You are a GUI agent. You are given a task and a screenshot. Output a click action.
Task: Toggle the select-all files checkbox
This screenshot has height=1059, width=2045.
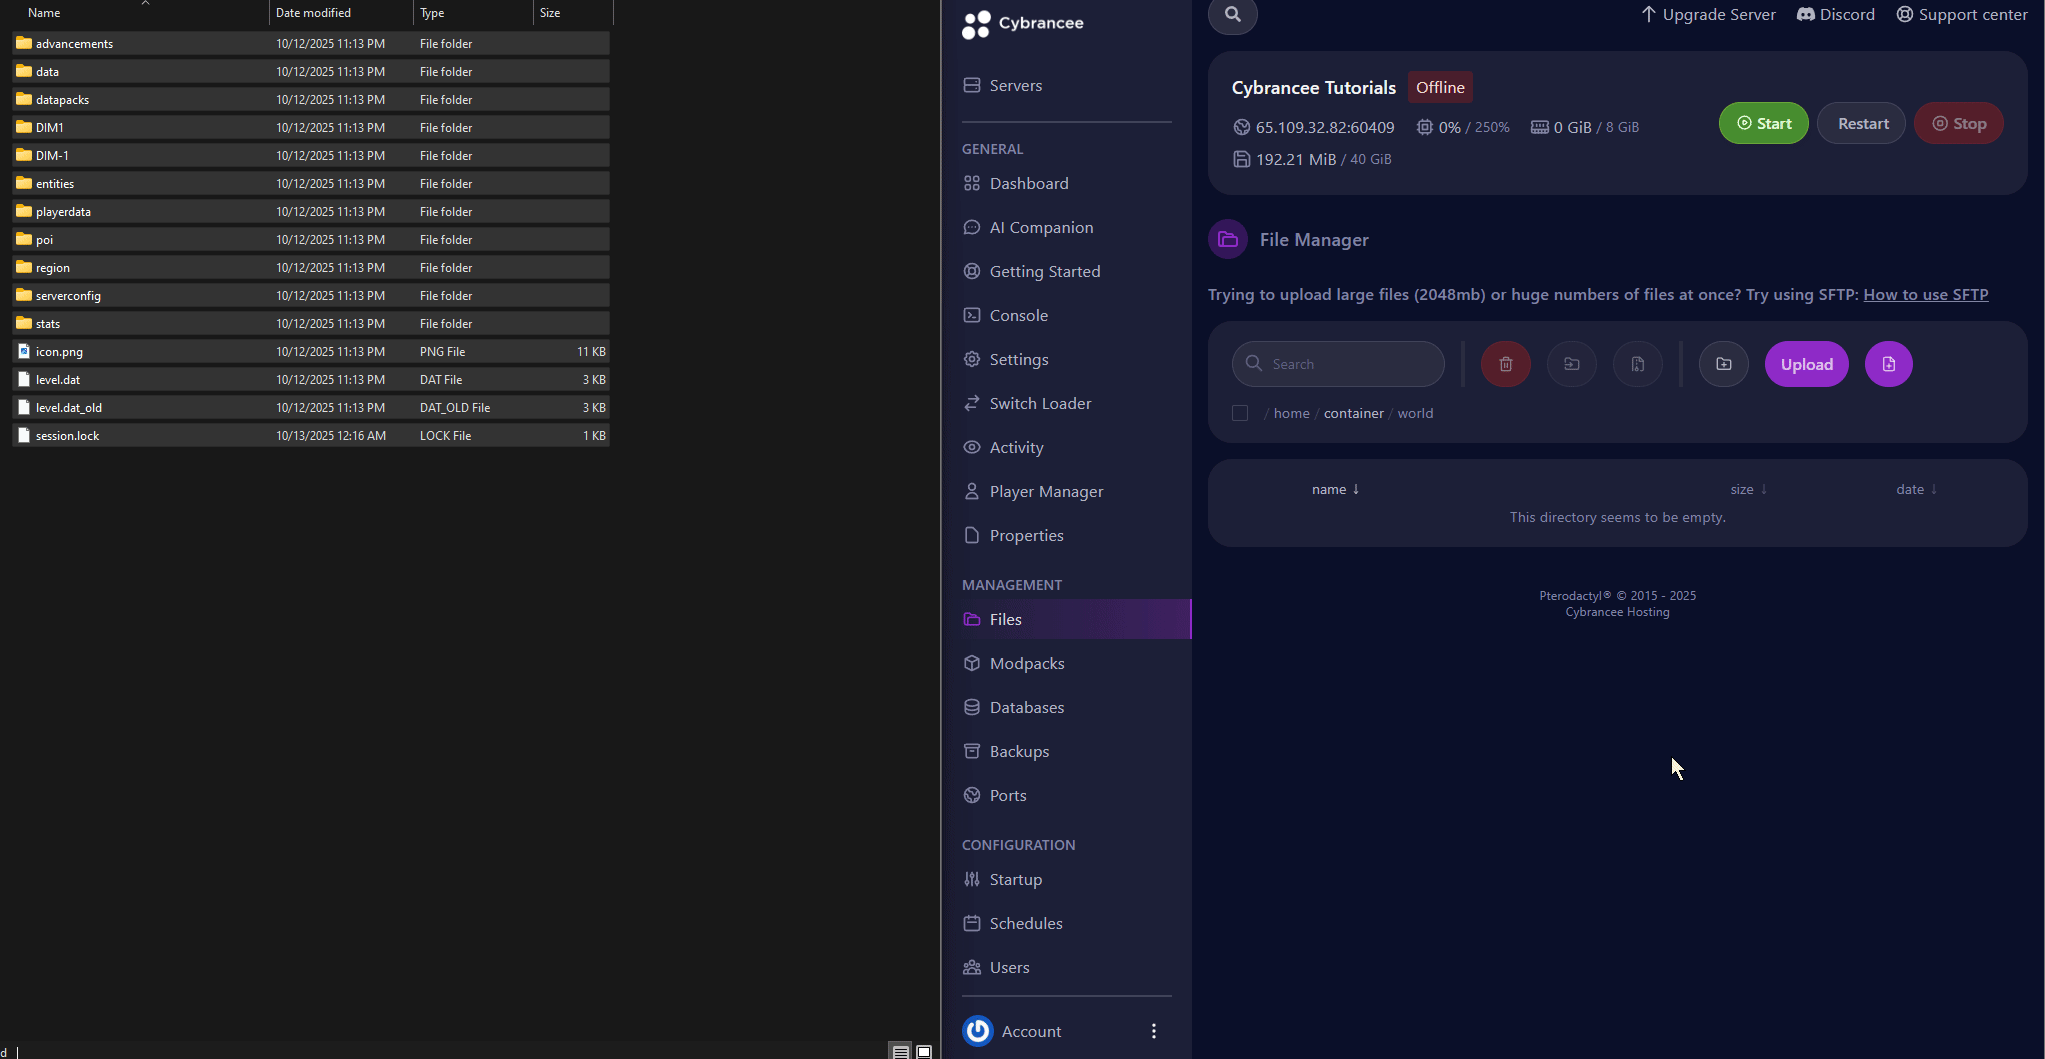[x=1239, y=412]
